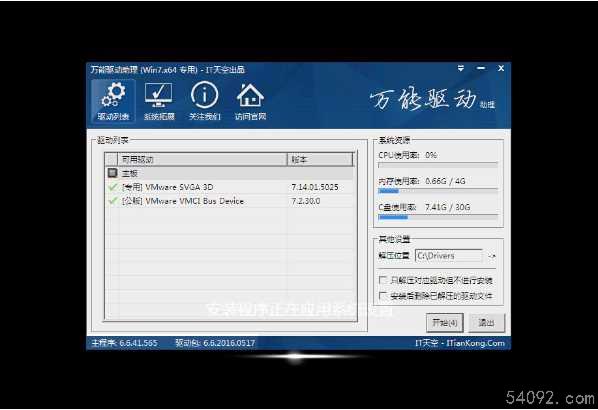This screenshot has width=598, height=410.
Task: Click the C:\Drivers extraction path field
Action: pos(449,256)
